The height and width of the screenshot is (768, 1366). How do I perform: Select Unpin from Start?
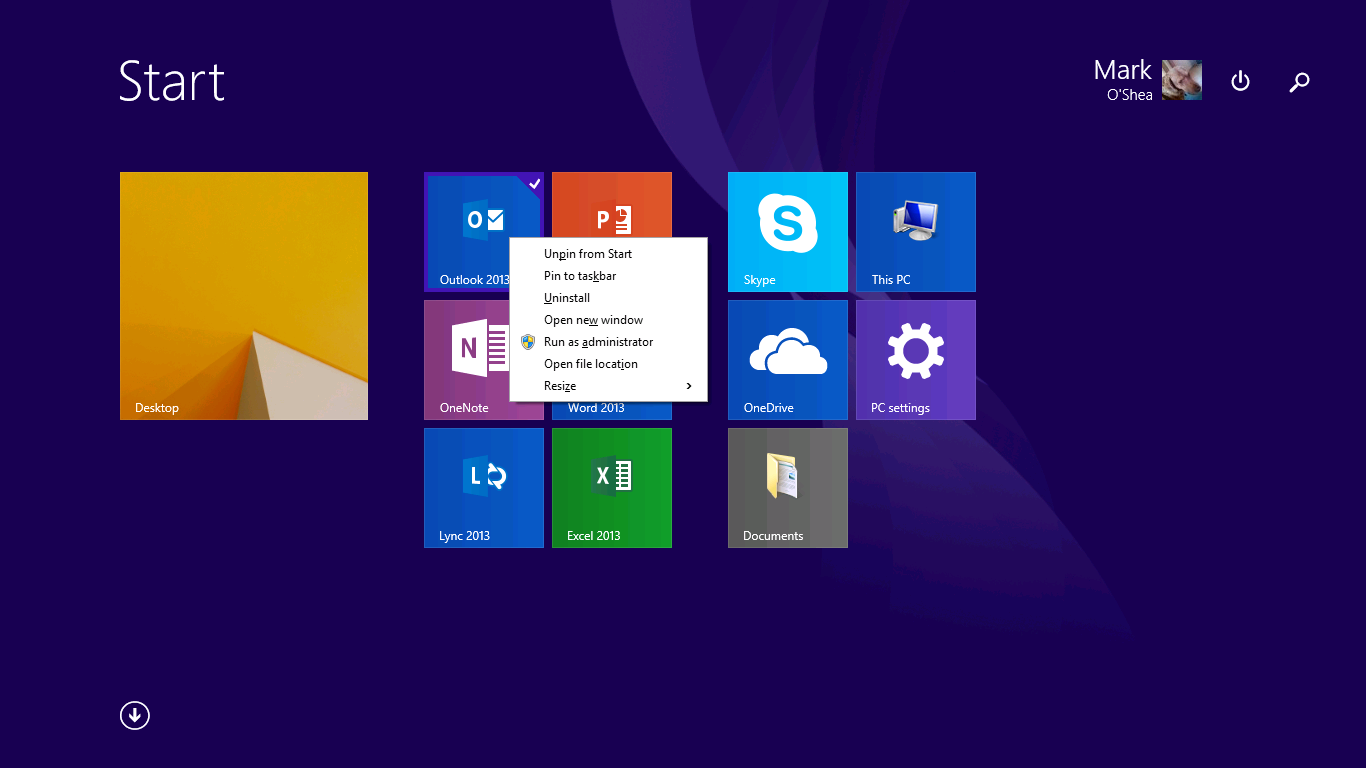coord(588,254)
